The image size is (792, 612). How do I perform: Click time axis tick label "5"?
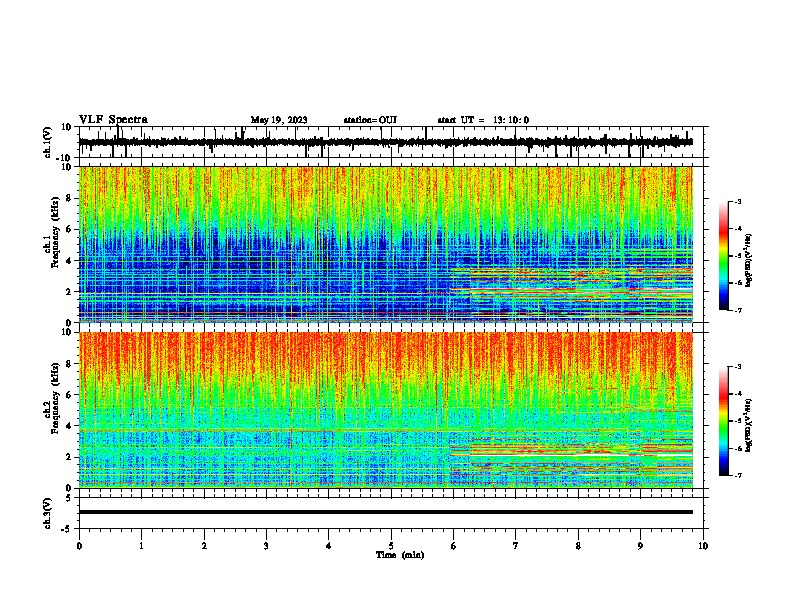(391, 546)
